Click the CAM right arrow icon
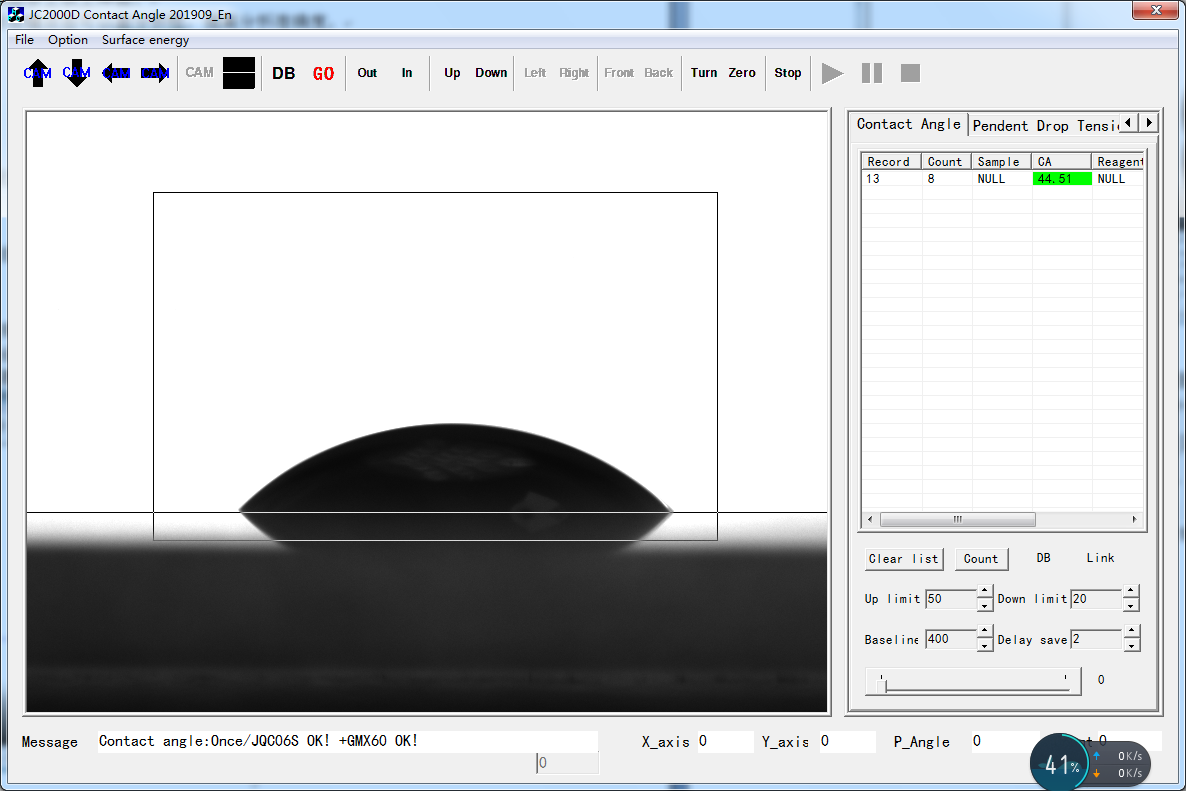Screen dimensions: 1186x791 click(155, 73)
